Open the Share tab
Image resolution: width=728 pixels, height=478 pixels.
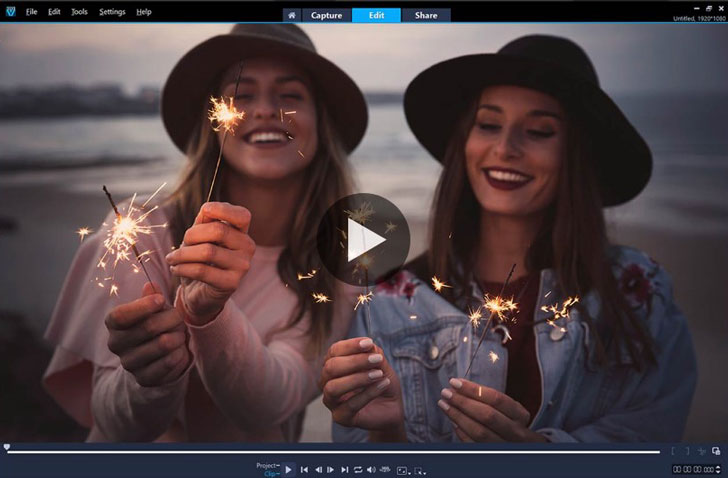(x=426, y=15)
